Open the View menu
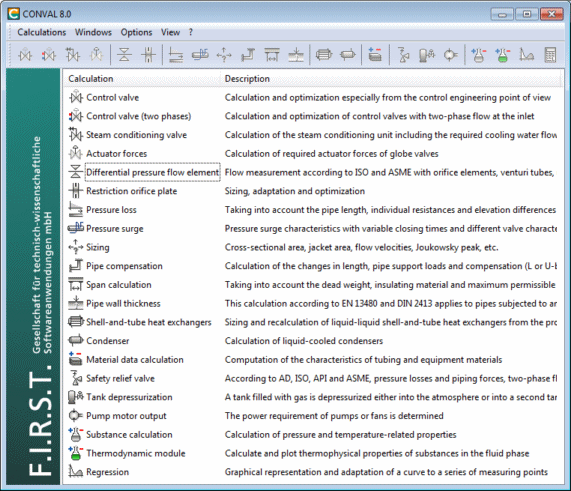This screenshot has width=571, height=491. (x=170, y=32)
